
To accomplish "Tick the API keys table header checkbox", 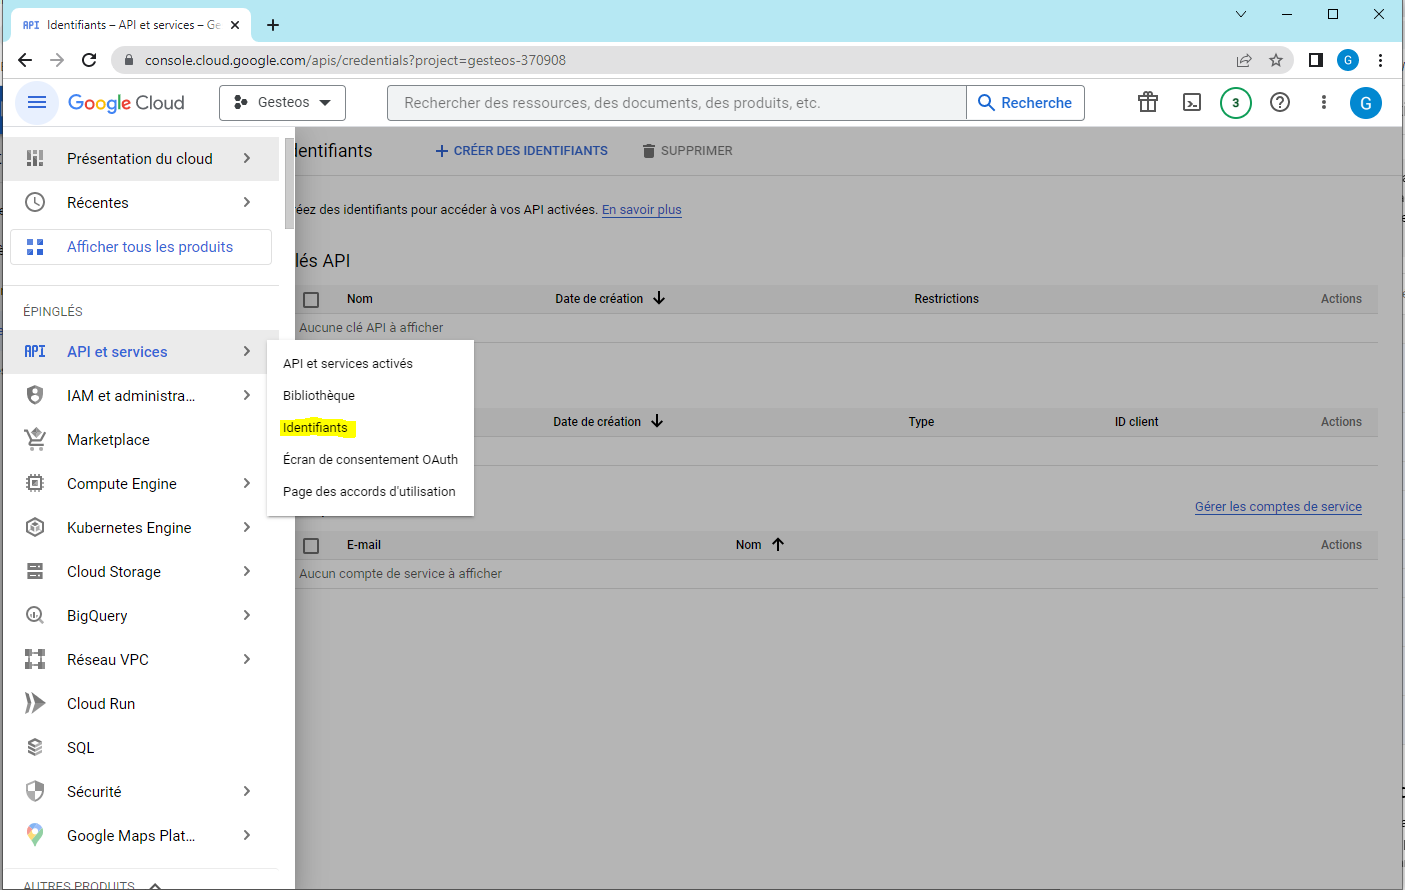I will tap(311, 300).
